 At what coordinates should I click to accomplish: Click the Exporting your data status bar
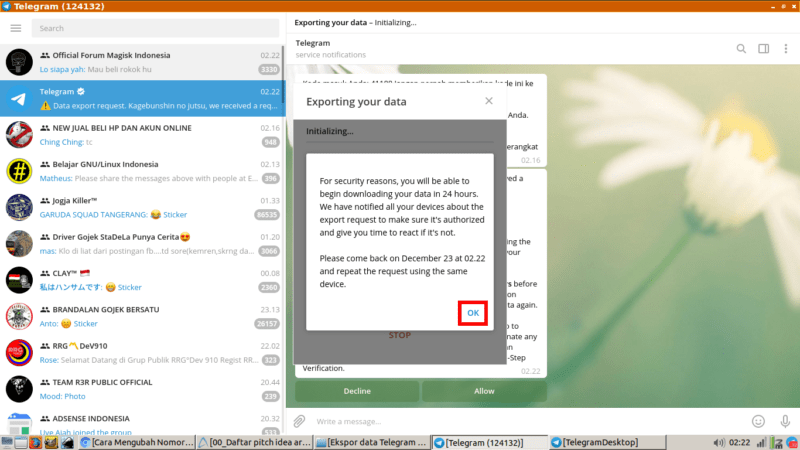pyautogui.click(x=543, y=22)
